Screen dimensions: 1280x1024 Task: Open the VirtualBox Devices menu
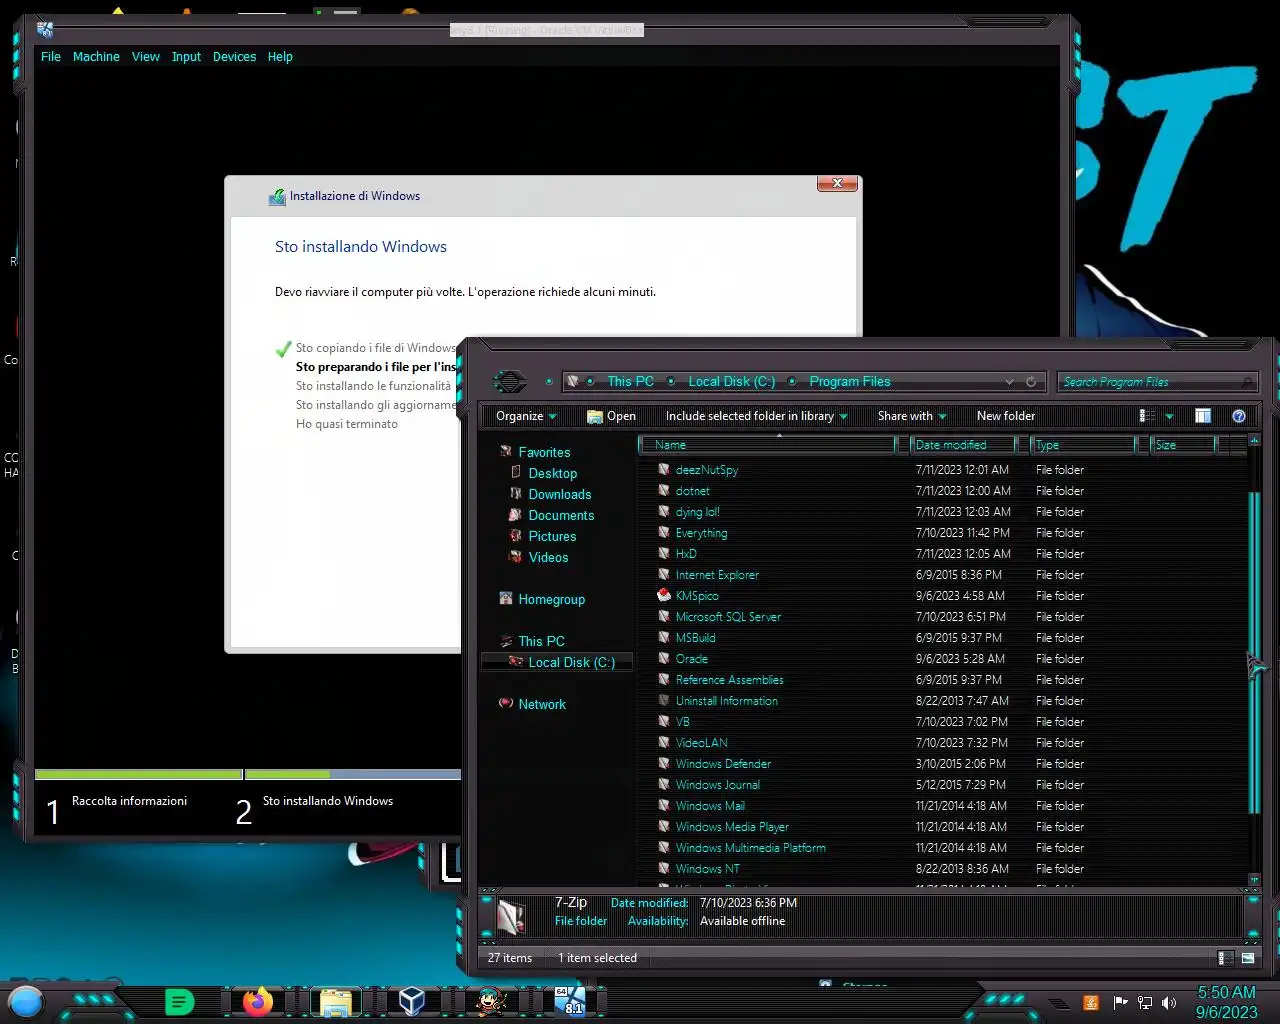(234, 57)
